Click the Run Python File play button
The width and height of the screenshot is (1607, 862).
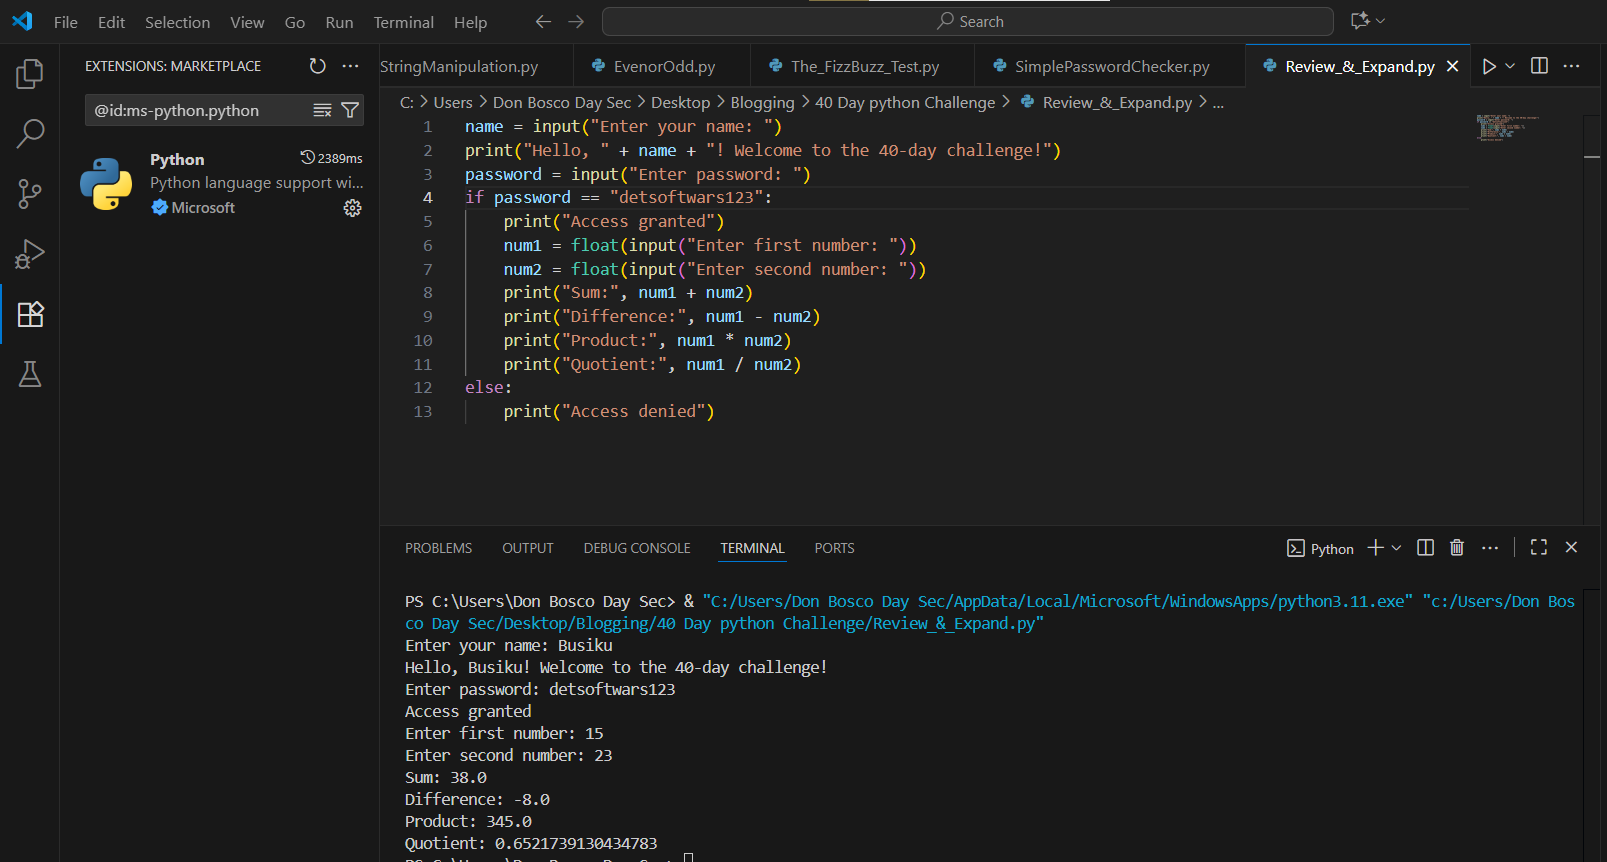point(1489,66)
